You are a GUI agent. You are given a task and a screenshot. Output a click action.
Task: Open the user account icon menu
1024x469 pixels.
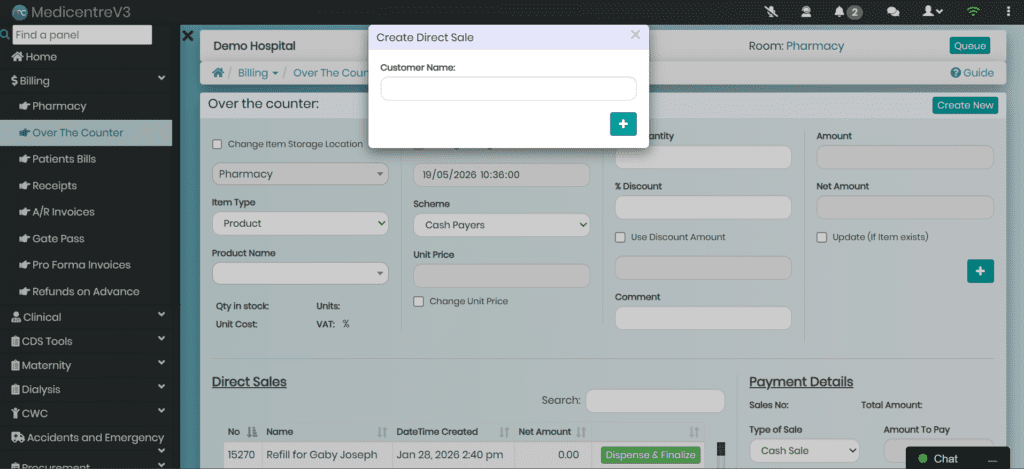[932, 11]
